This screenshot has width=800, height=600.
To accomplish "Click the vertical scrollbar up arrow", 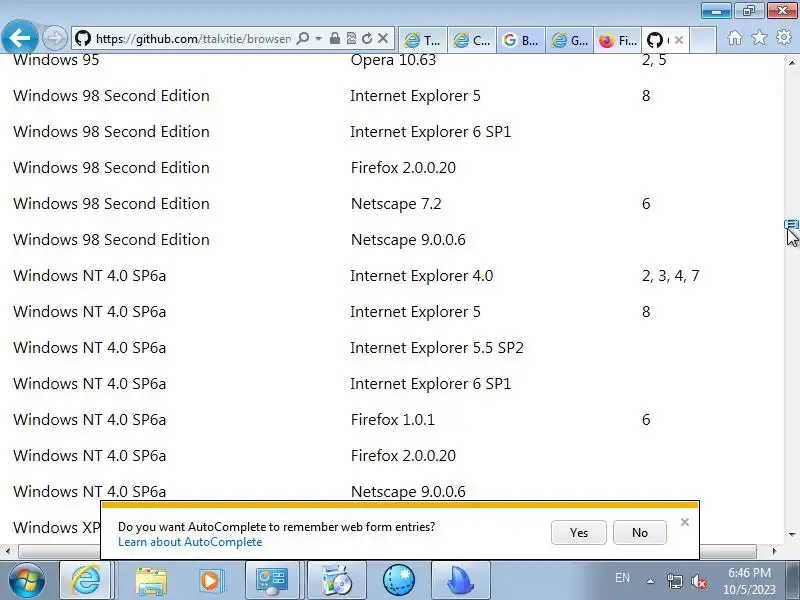I will [x=792, y=63].
